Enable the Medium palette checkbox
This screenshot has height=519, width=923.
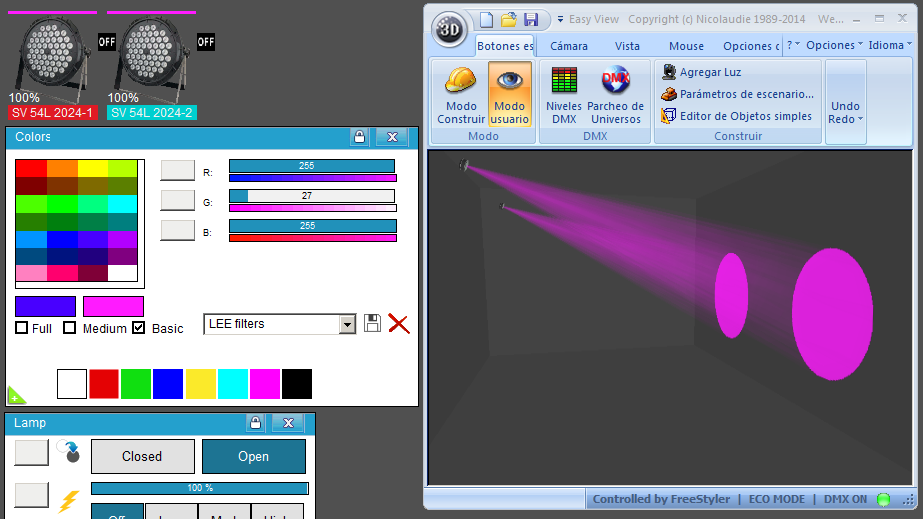pos(69,328)
